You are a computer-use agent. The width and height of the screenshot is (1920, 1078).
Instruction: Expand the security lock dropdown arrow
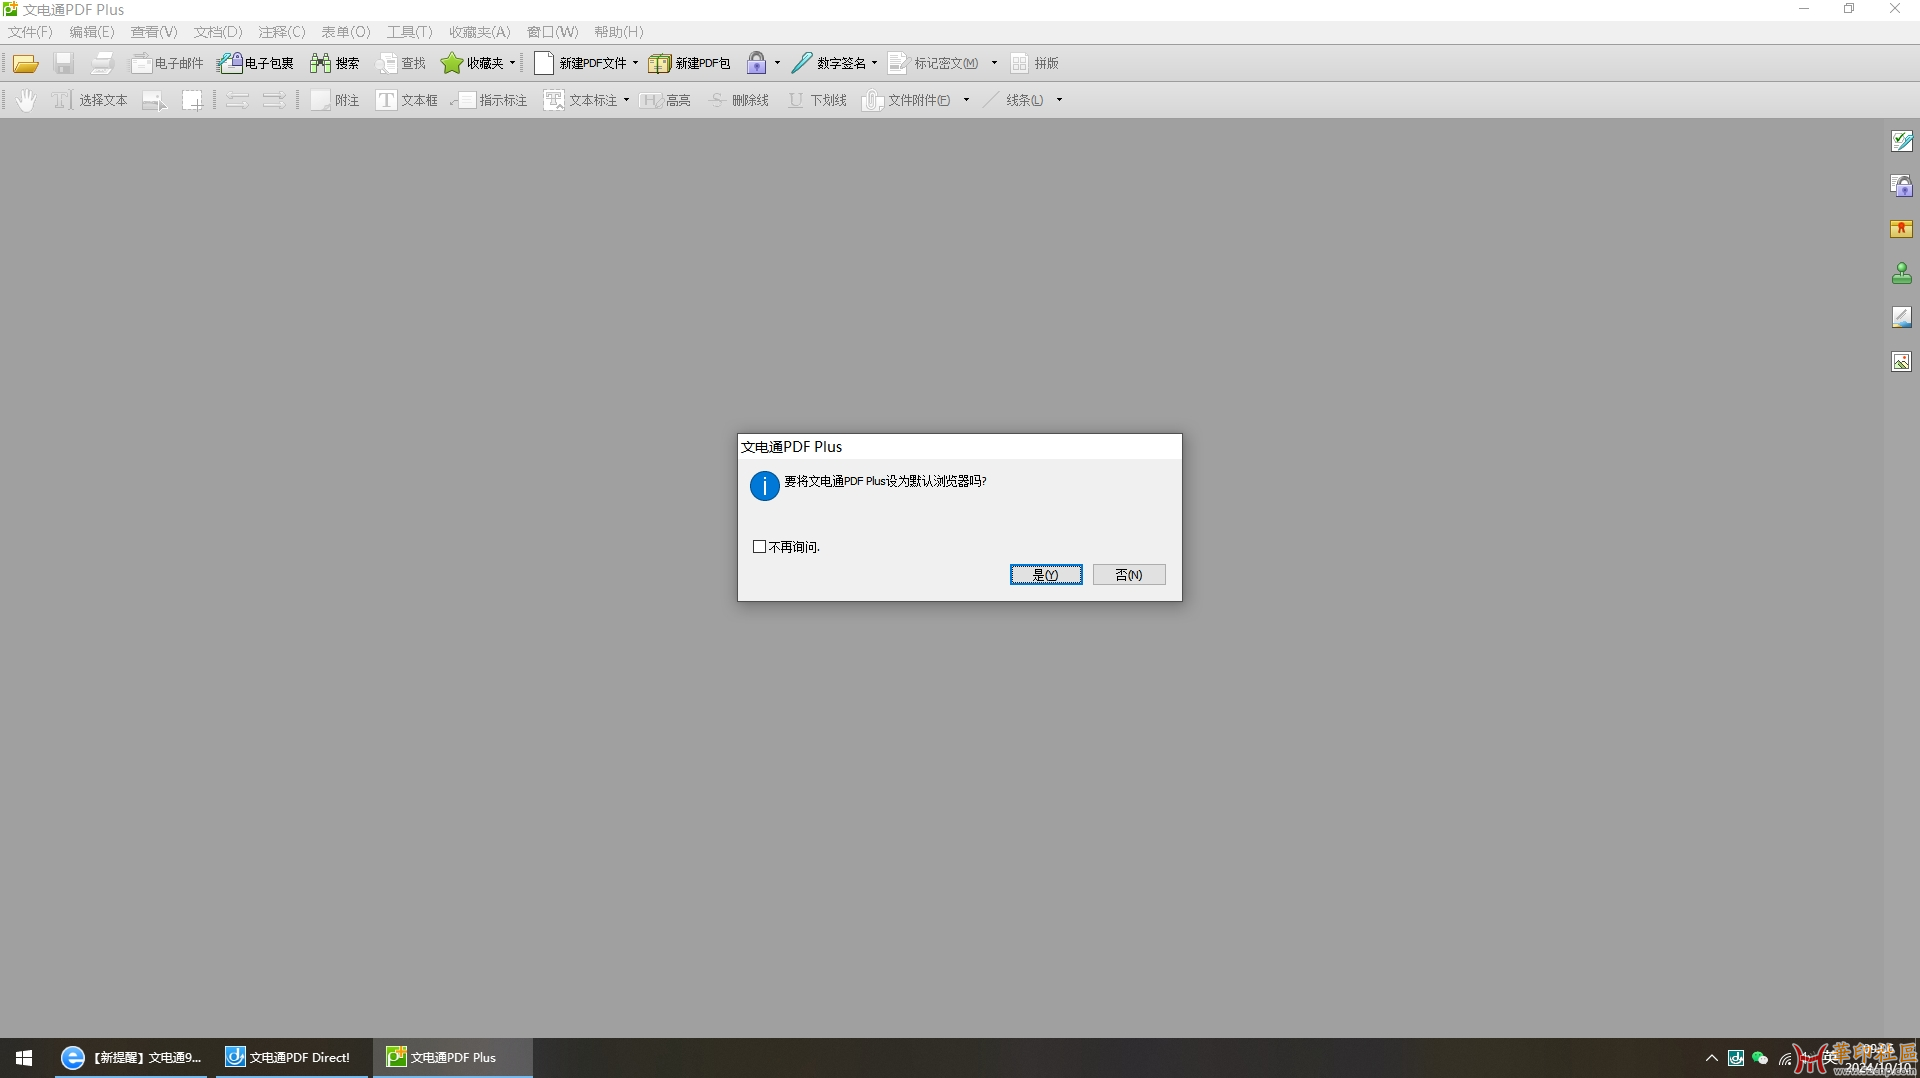777,63
